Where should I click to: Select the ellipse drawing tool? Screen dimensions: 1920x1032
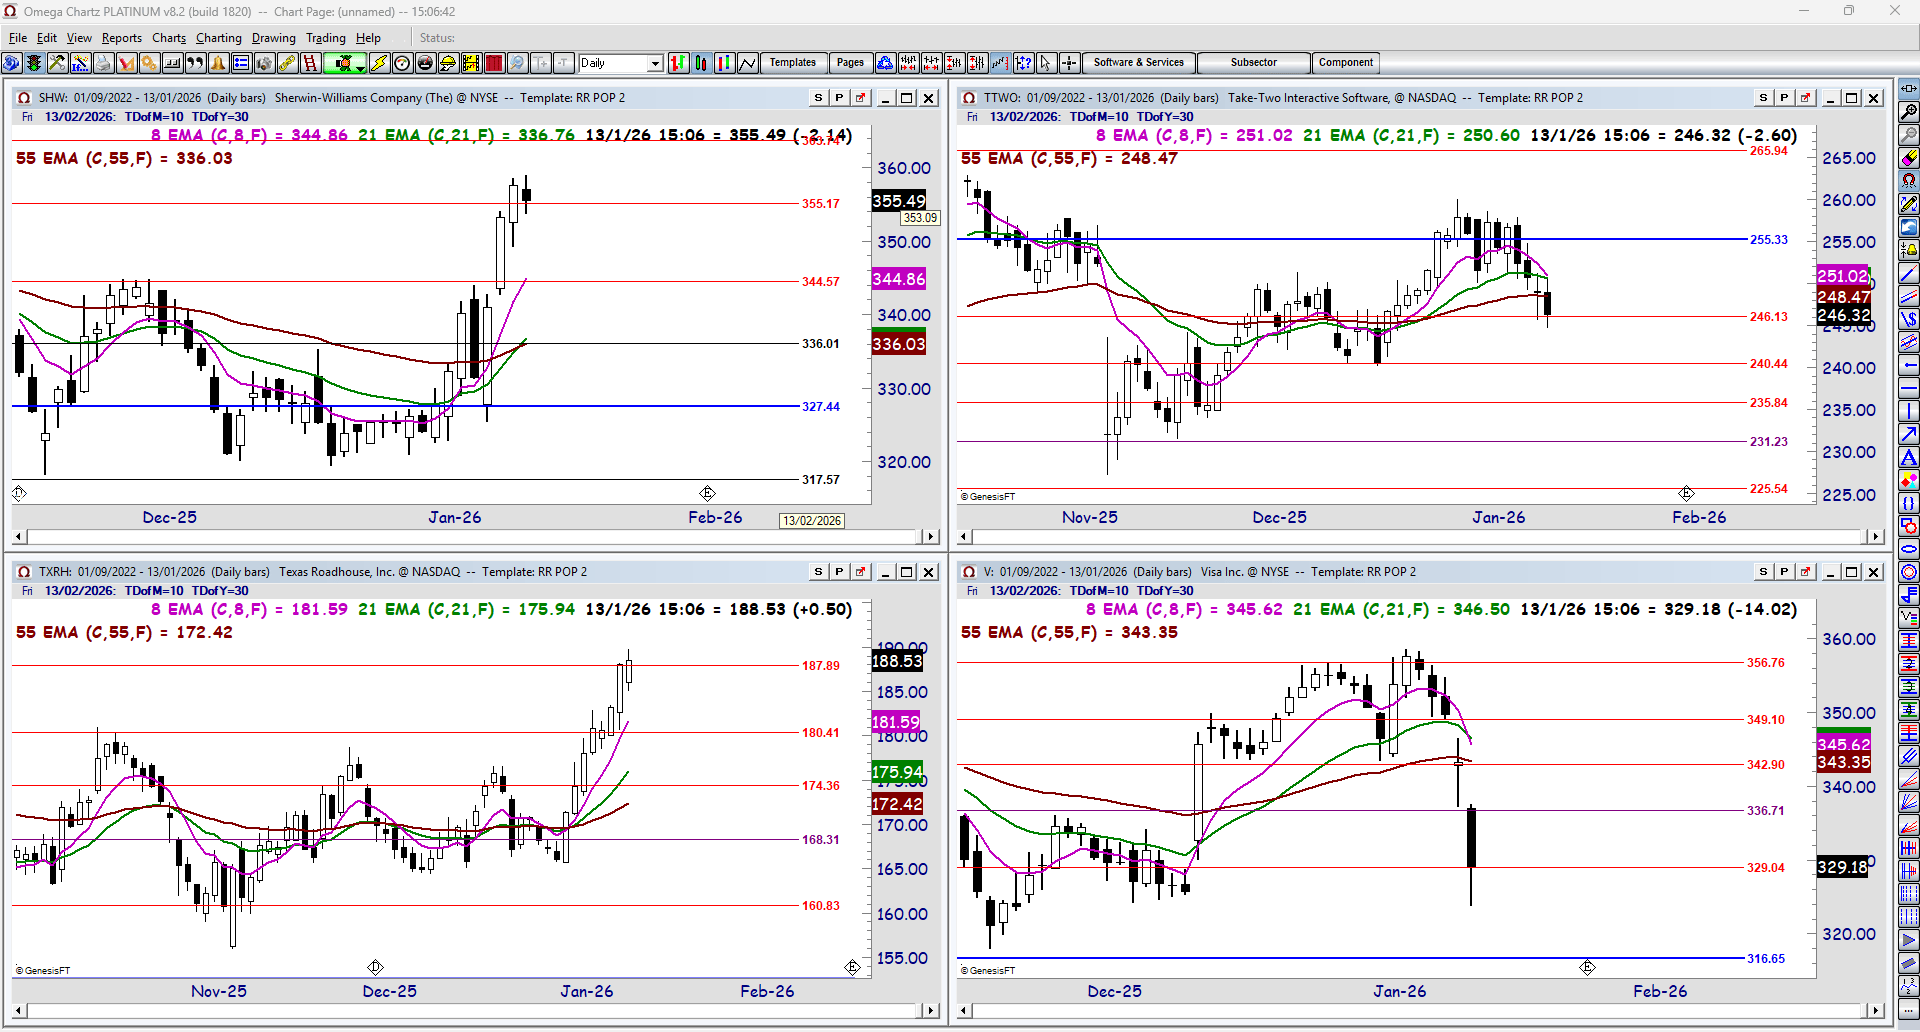coord(1909,549)
